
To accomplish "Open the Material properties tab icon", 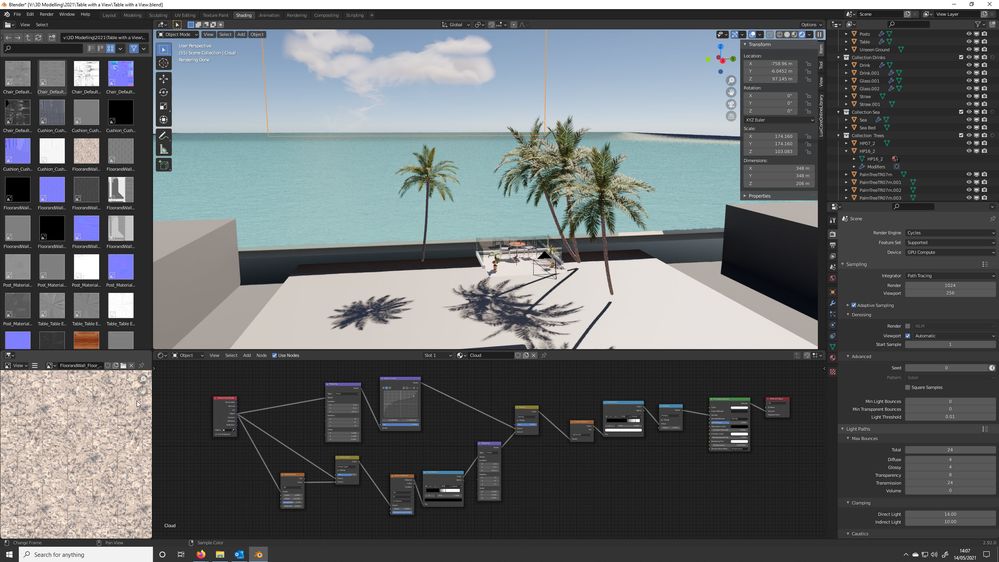I will click(x=833, y=358).
